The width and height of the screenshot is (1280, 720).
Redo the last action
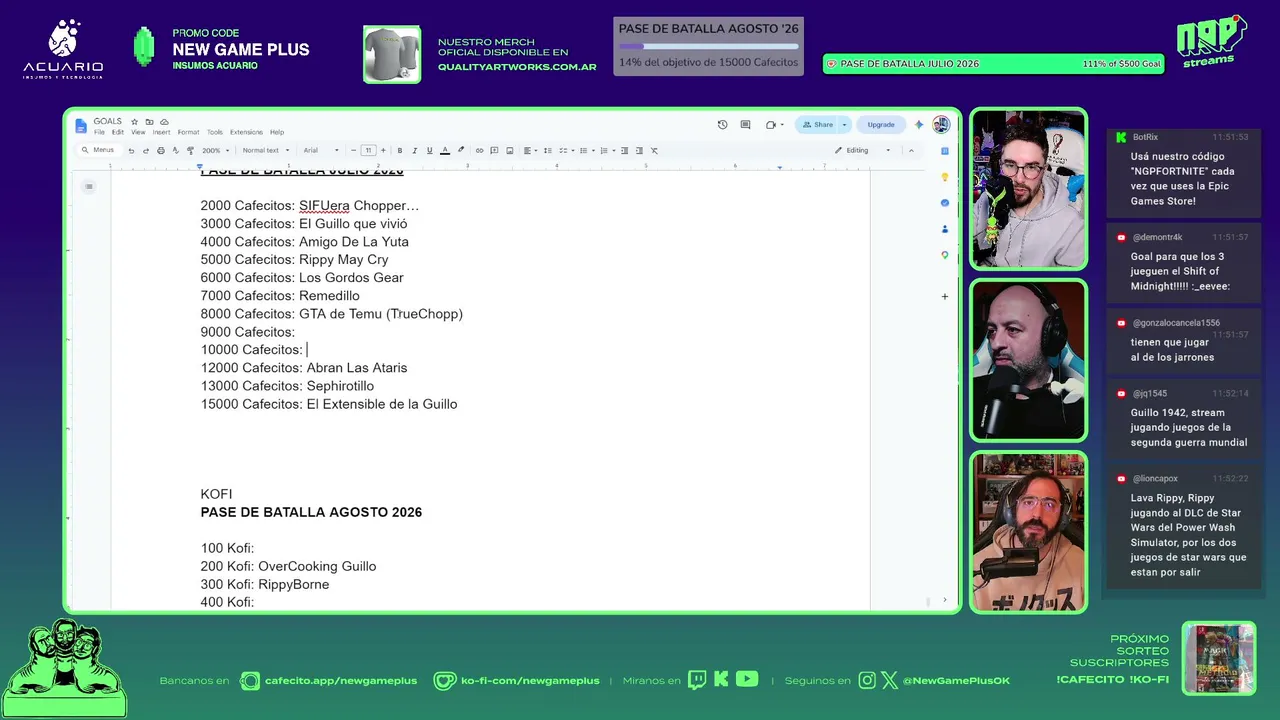[x=146, y=151]
